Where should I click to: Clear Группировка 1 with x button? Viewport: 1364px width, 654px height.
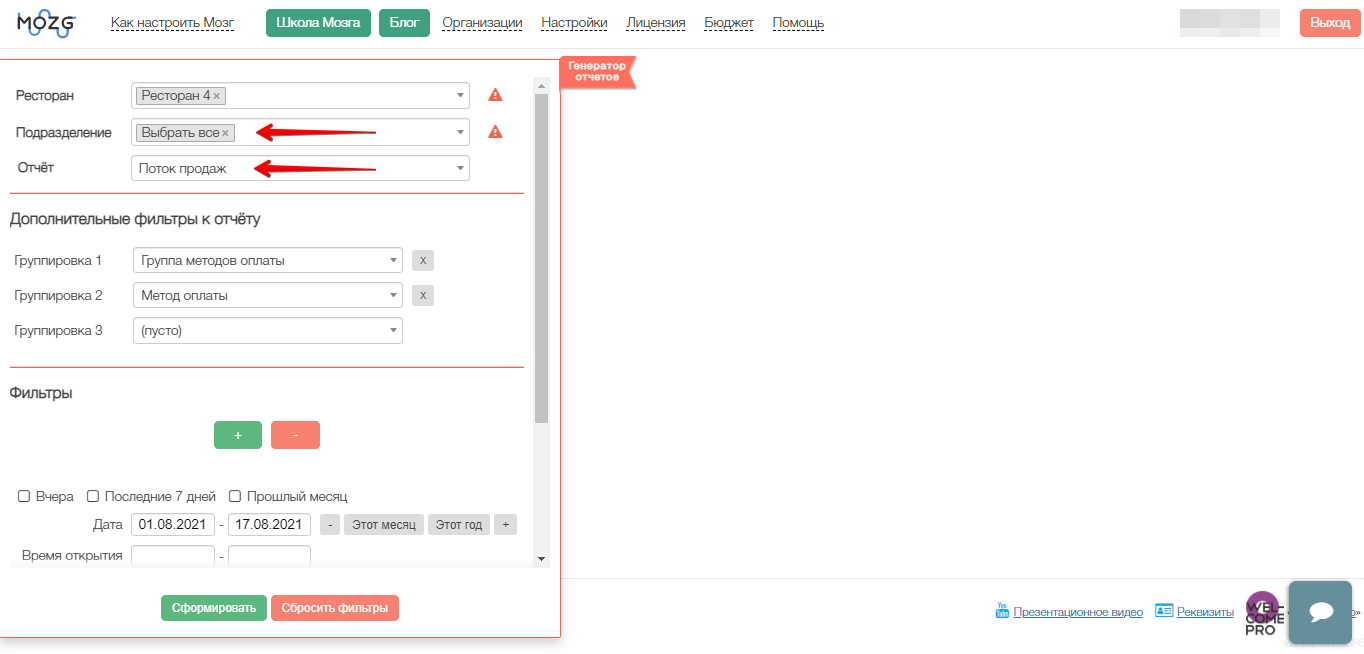(423, 261)
